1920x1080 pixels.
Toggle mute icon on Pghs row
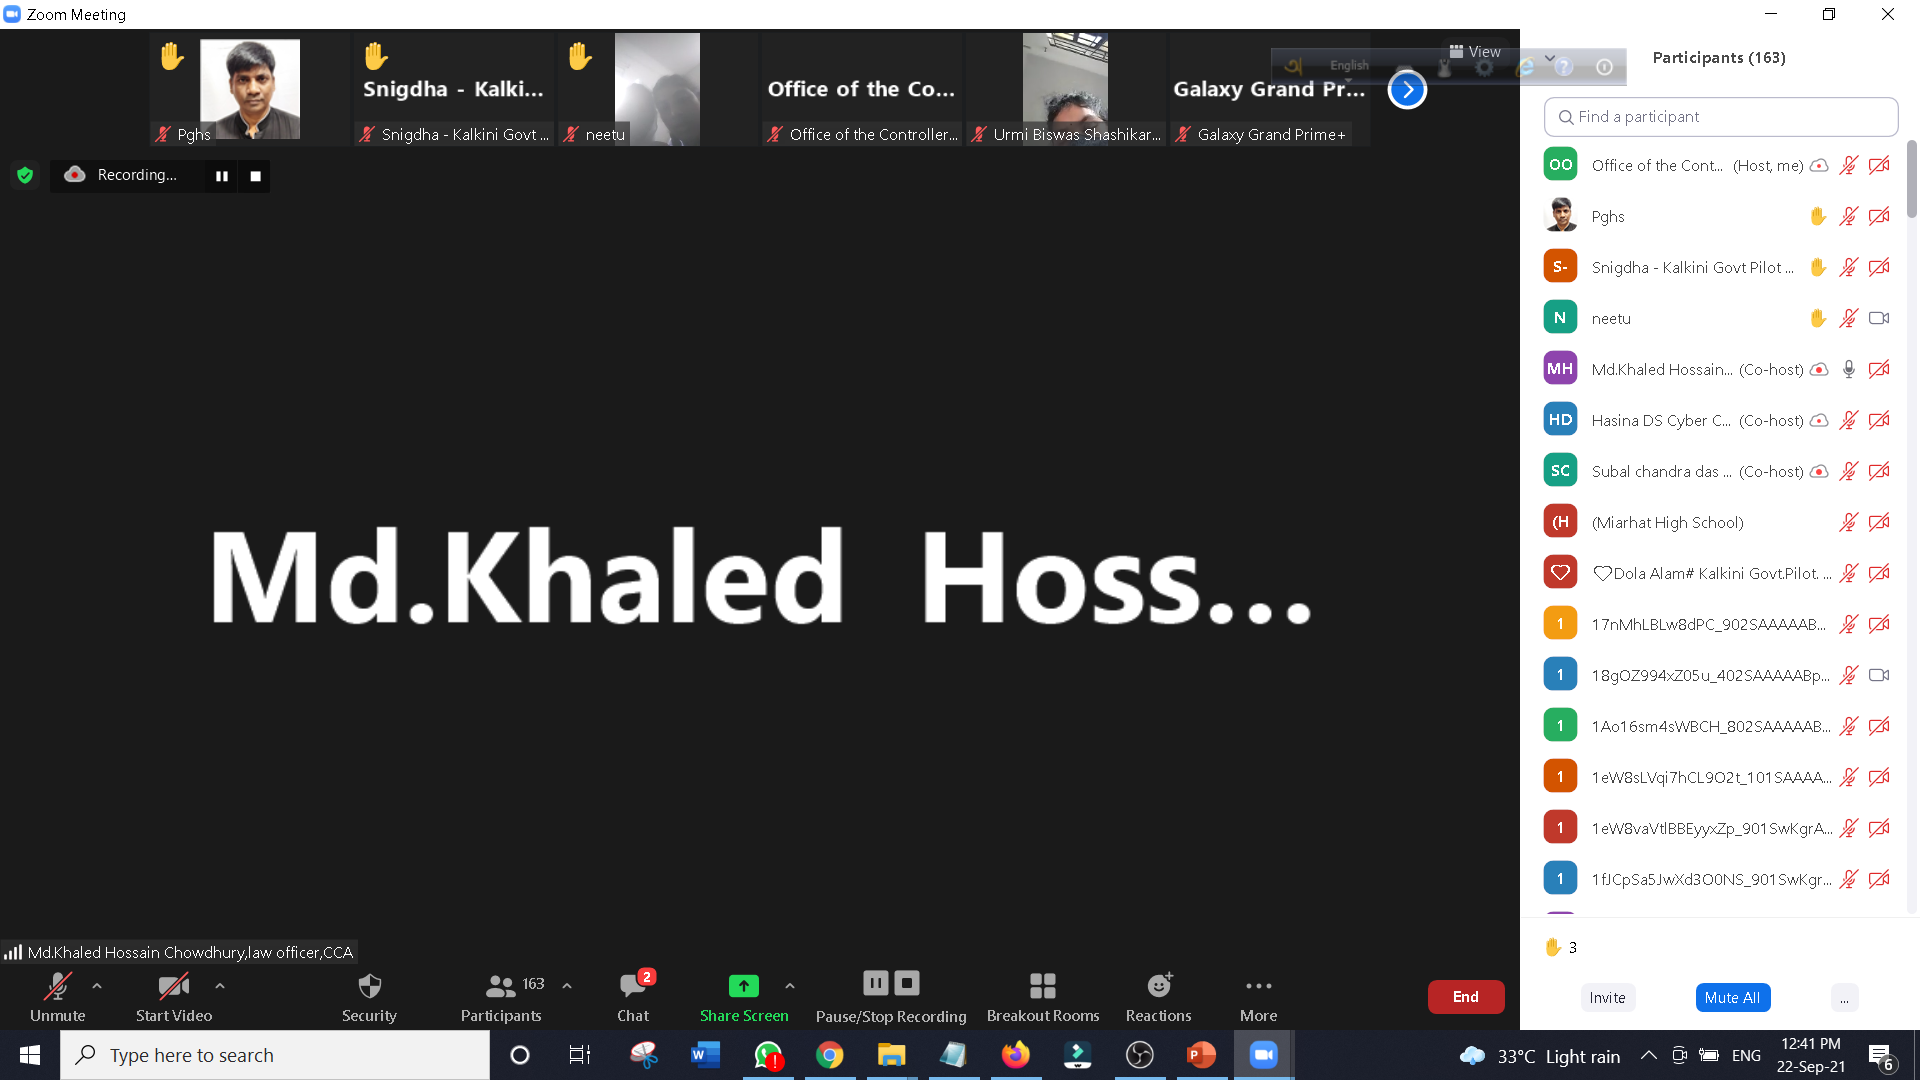(x=1848, y=216)
